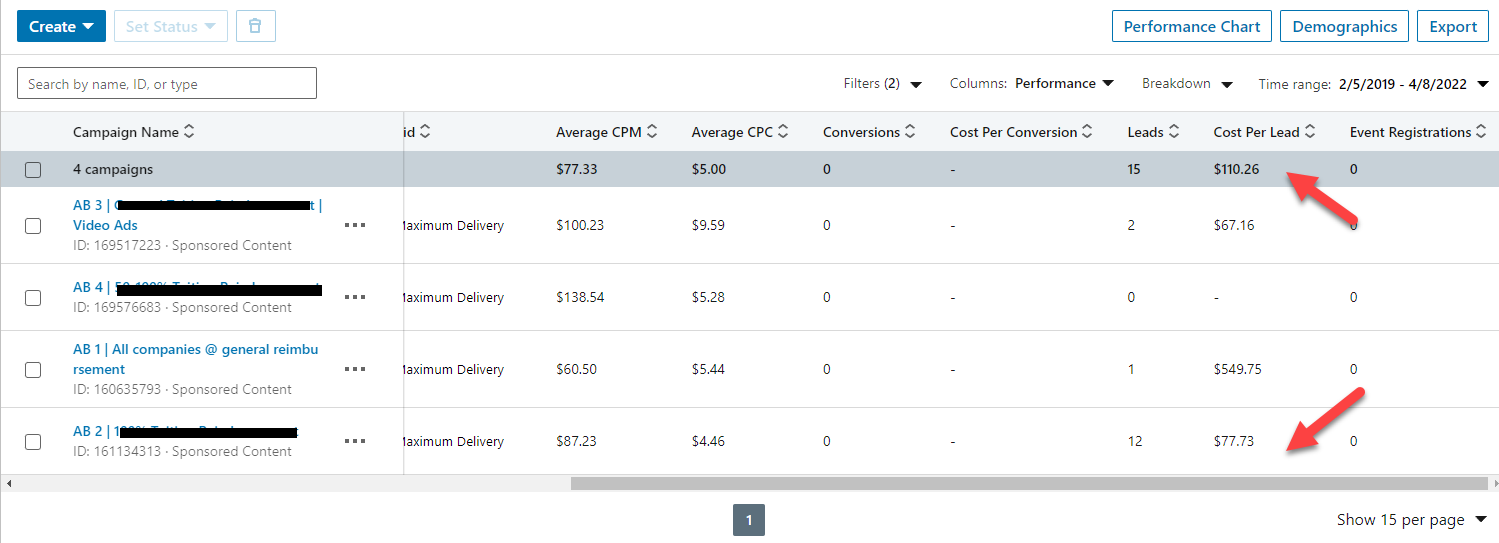Image resolution: width=1499 pixels, height=543 pixels.
Task: Open options menu for AB 2 campaign
Action: tap(355, 441)
